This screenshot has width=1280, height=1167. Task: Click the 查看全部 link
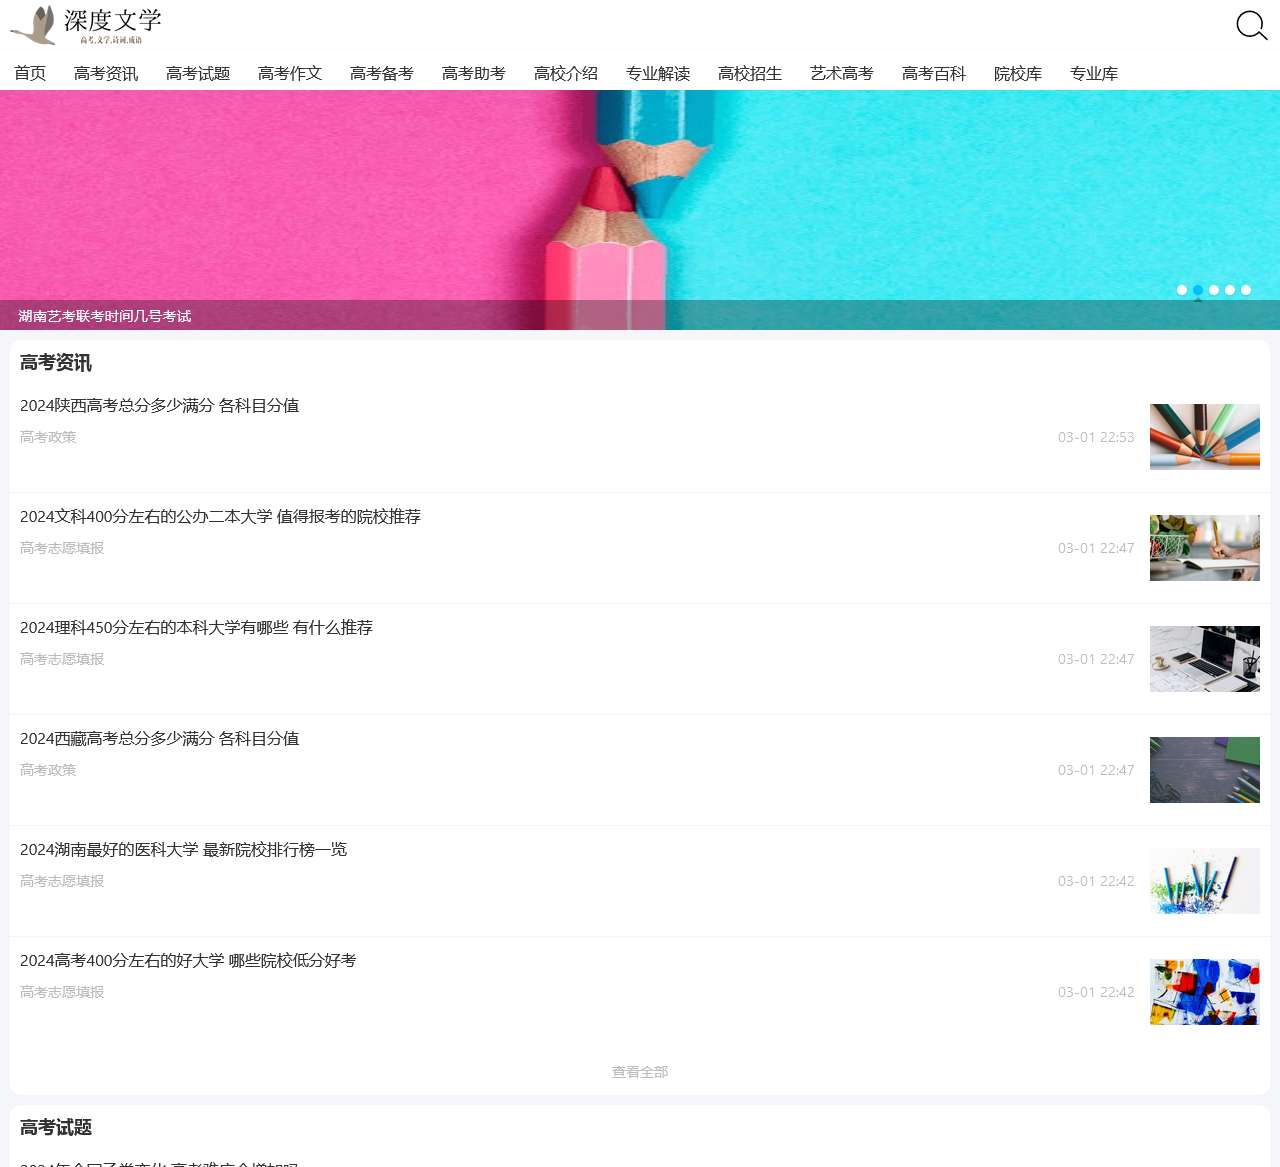[x=640, y=1071]
